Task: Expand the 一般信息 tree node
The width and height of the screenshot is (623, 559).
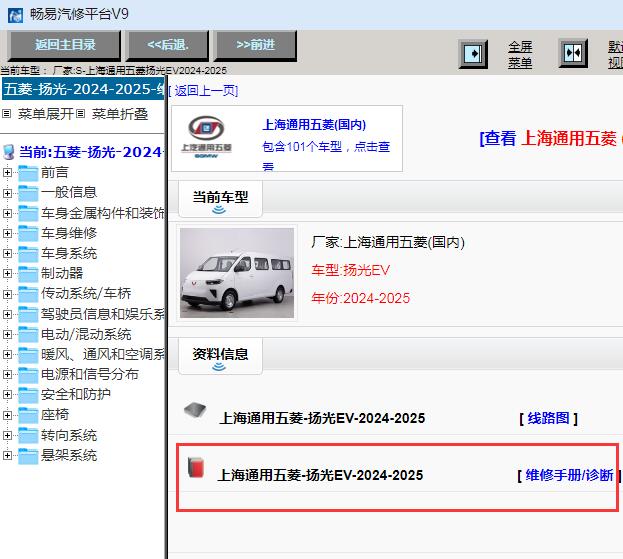Action: (7, 193)
